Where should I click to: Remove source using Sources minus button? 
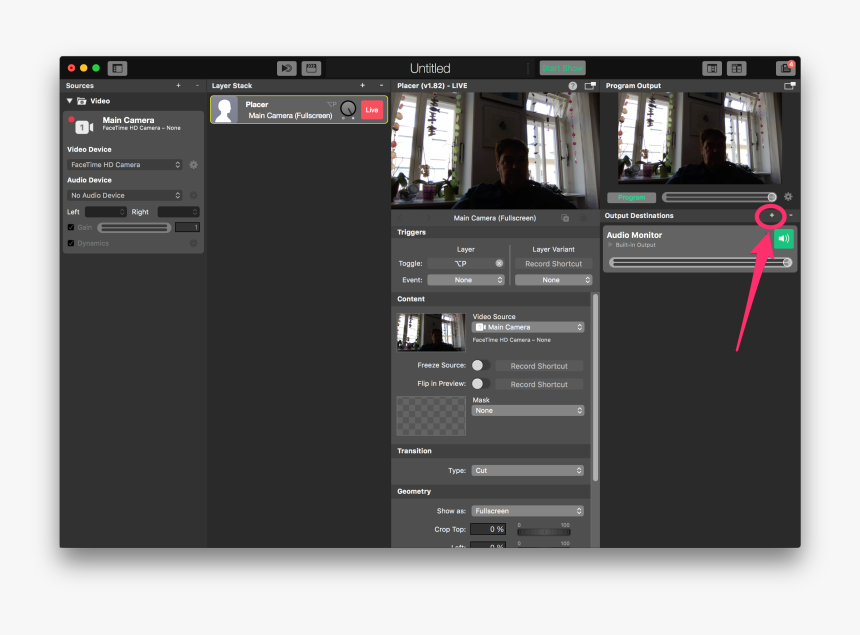(x=197, y=86)
